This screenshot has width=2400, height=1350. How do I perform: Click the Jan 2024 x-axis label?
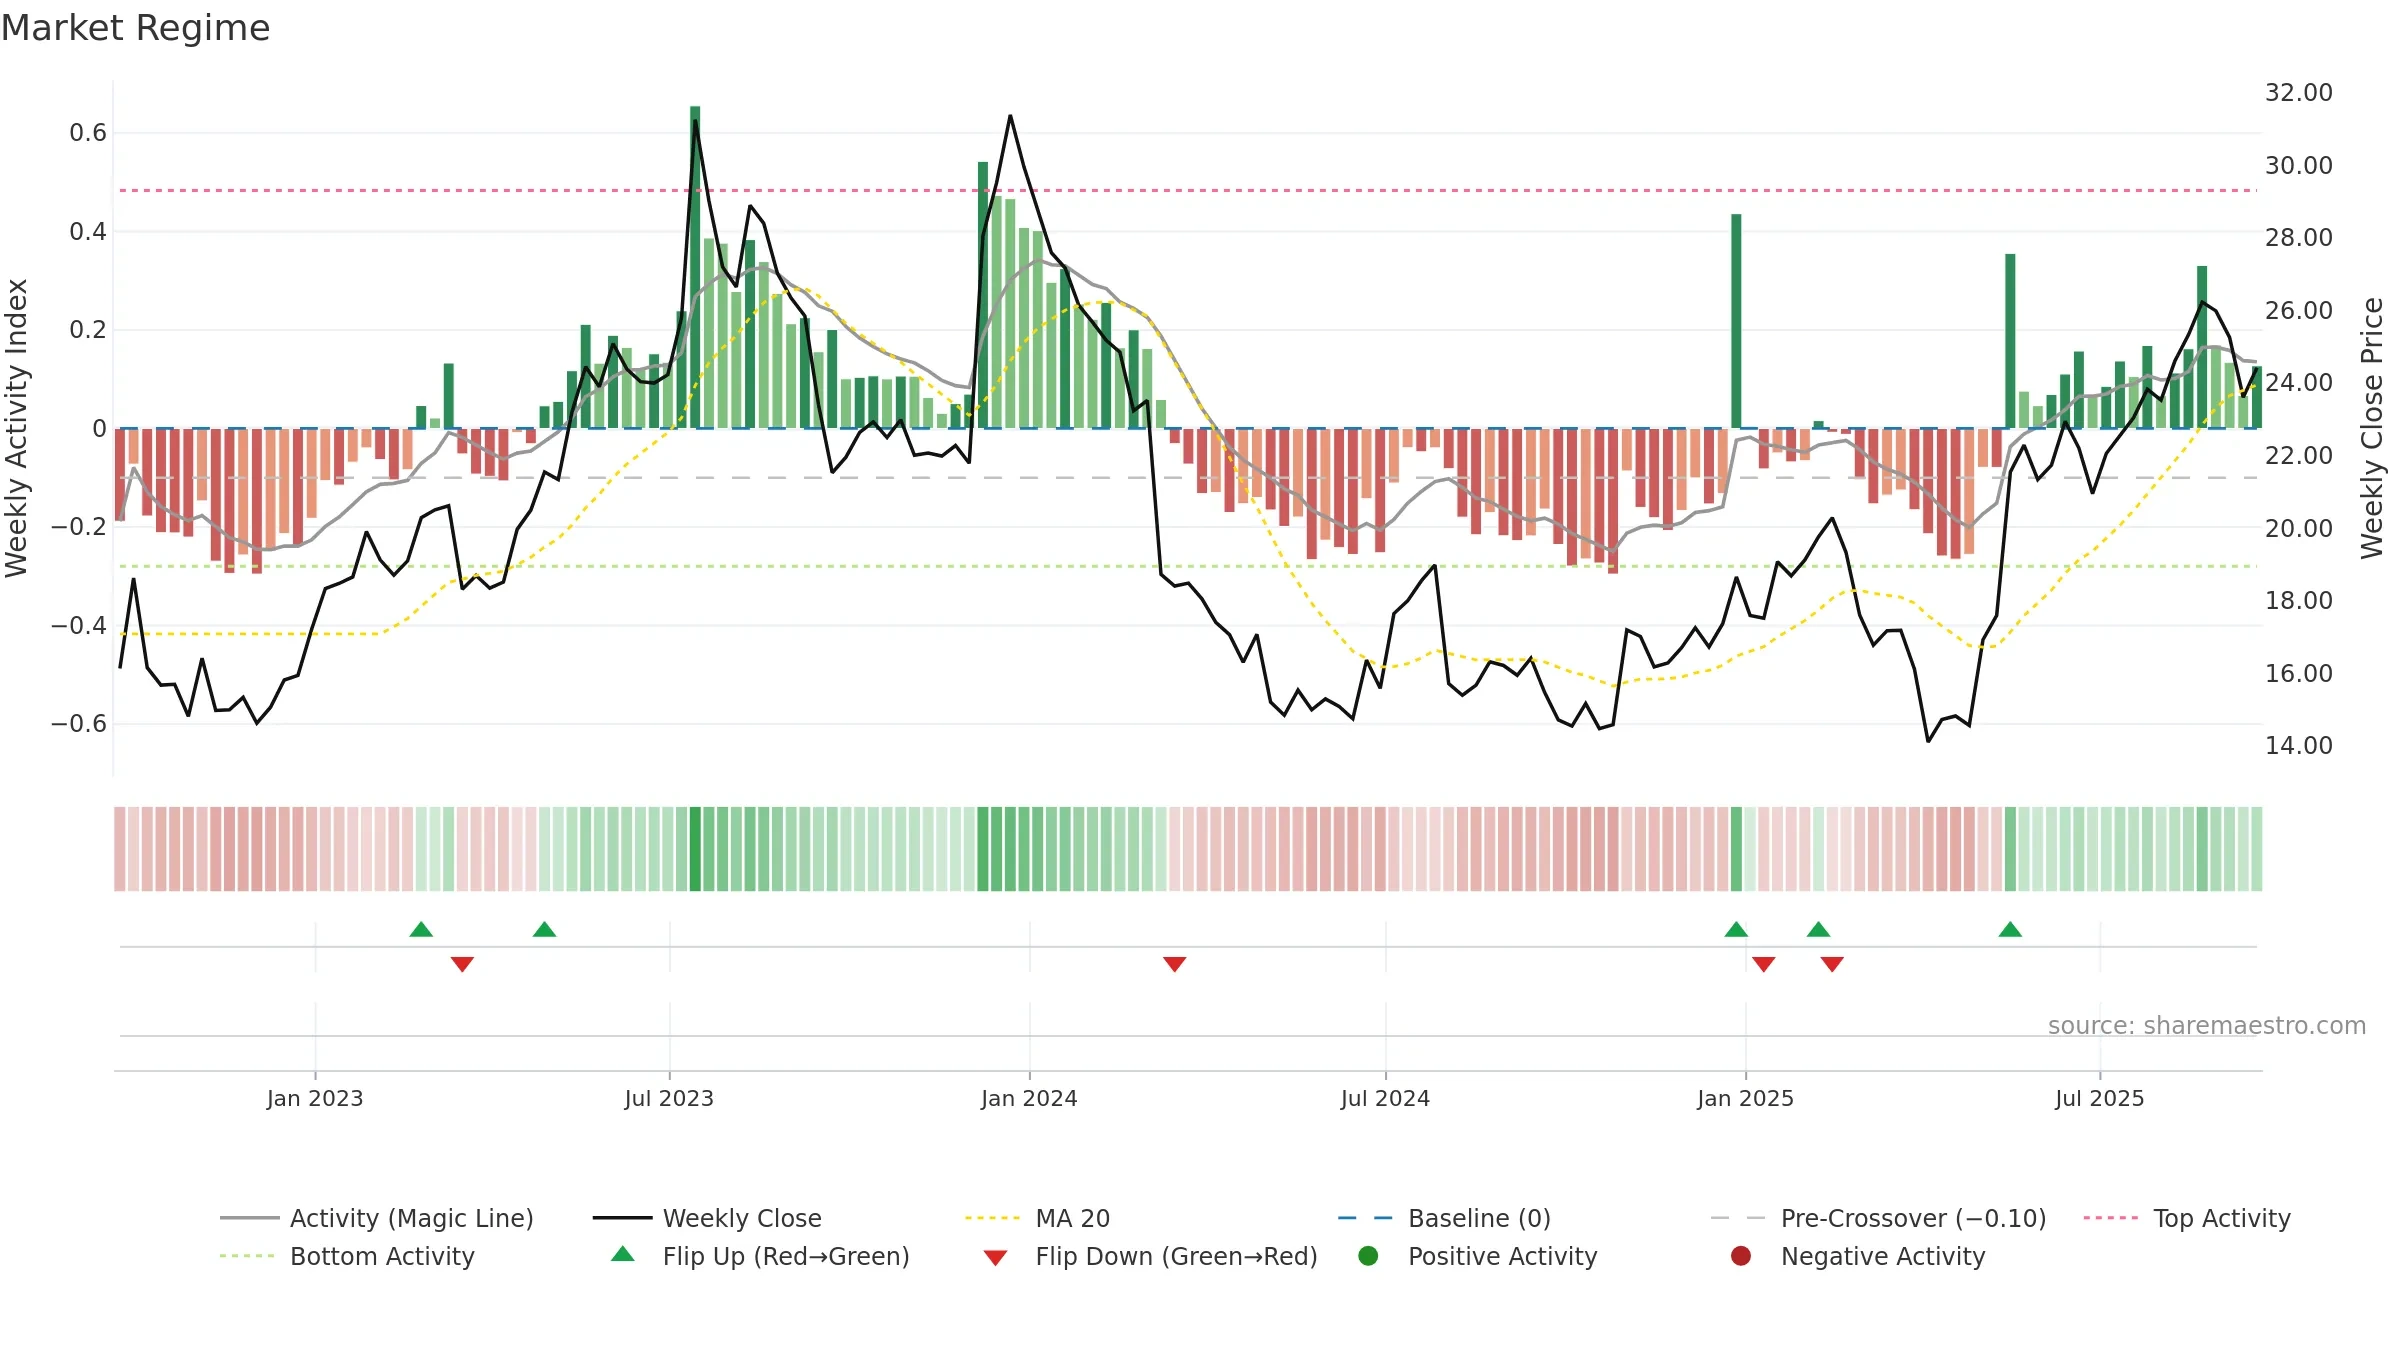[1029, 1098]
